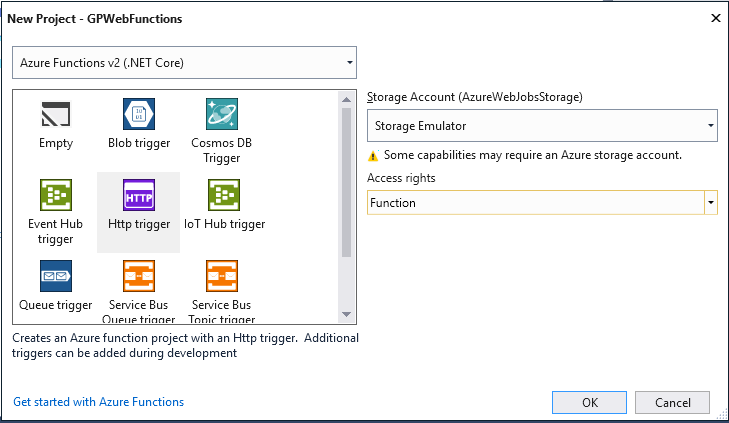Click the template list scroll up arrow
729x423 pixels.
coord(346,99)
